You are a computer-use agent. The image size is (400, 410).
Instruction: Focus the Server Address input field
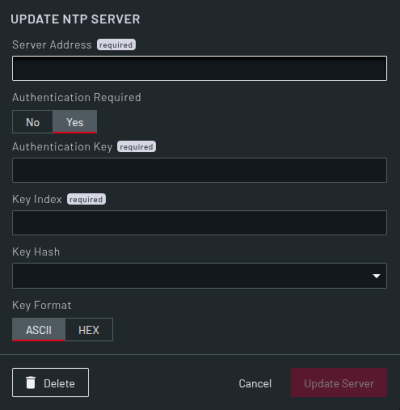tap(199, 68)
